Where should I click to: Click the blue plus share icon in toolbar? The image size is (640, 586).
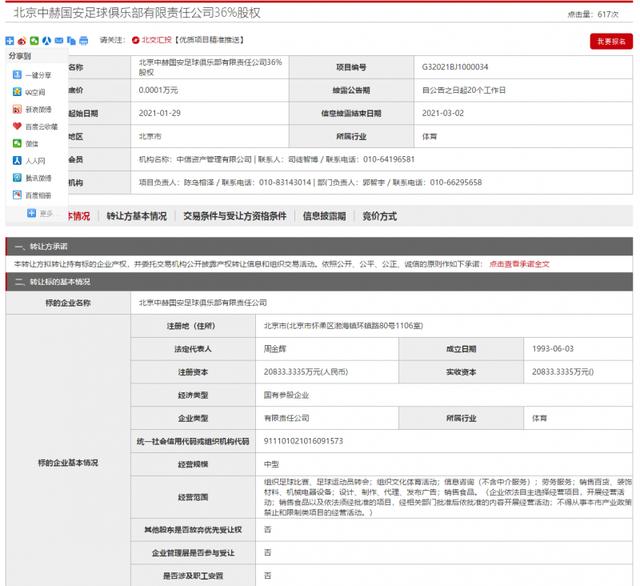pyautogui.click(x=10, y=40)
